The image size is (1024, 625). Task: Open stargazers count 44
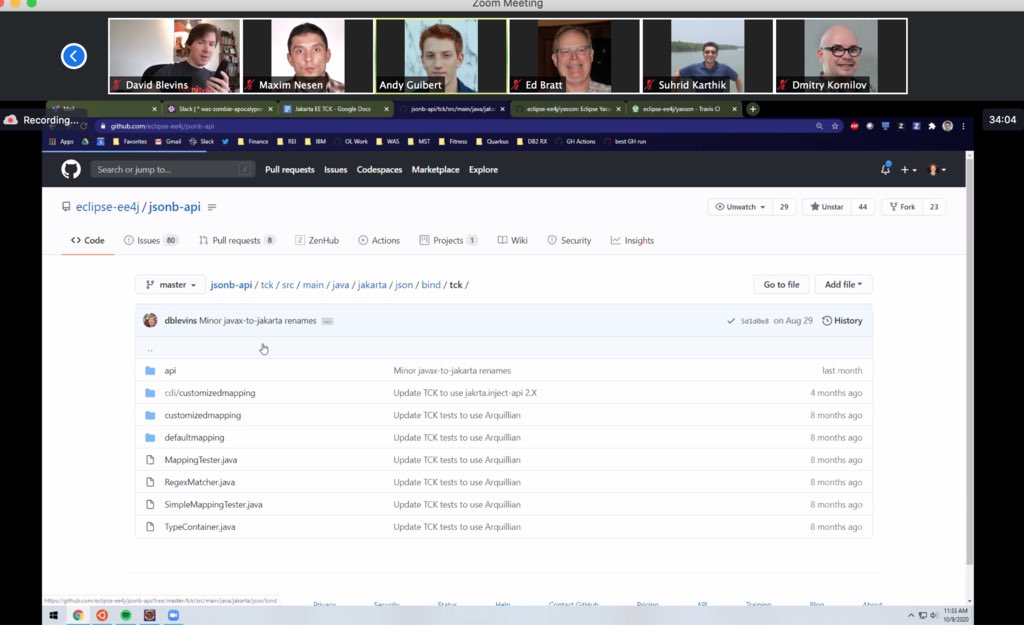[863, 207]
